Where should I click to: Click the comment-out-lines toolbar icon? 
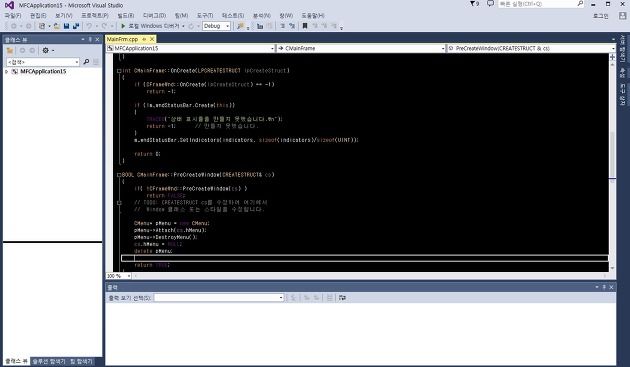pyautogui.click(x=282, y=26)
